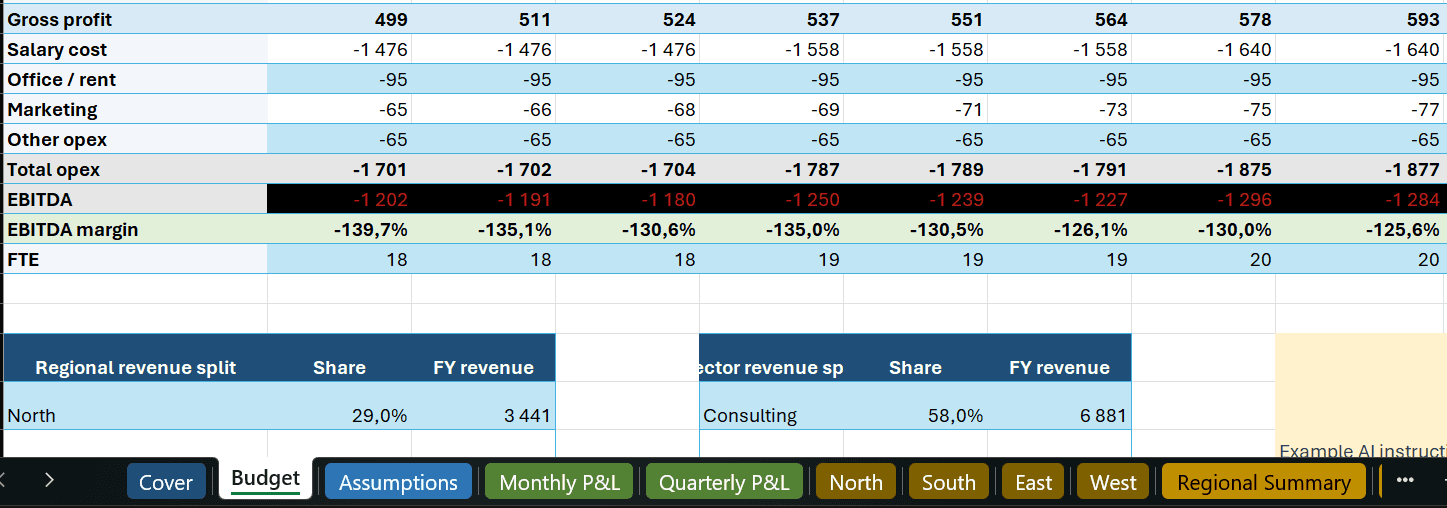
Task: Click the Other opex label cell
Action: 135,139
